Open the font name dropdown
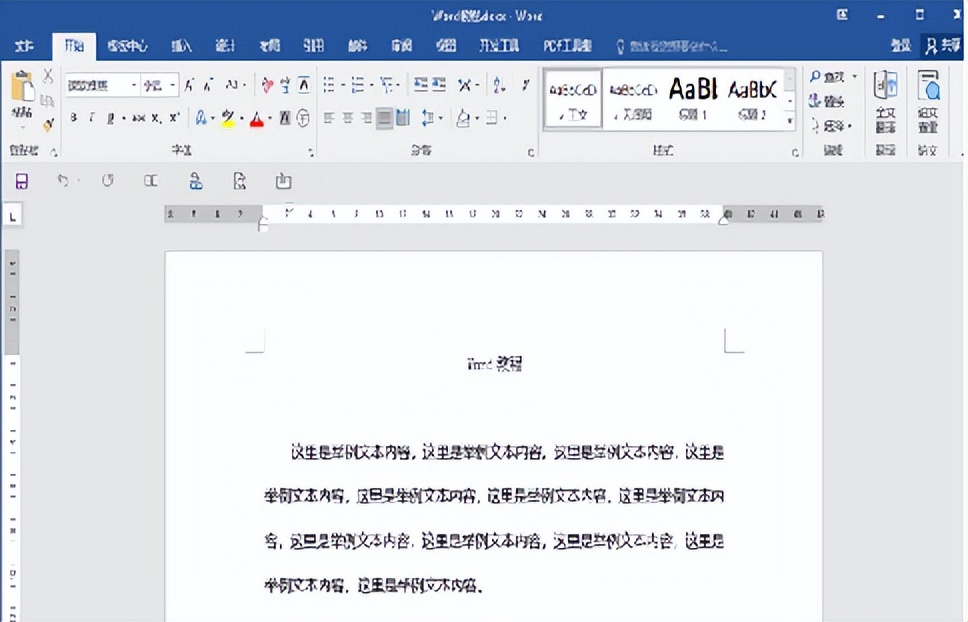968x622 pixels. [x=135, y=84]
